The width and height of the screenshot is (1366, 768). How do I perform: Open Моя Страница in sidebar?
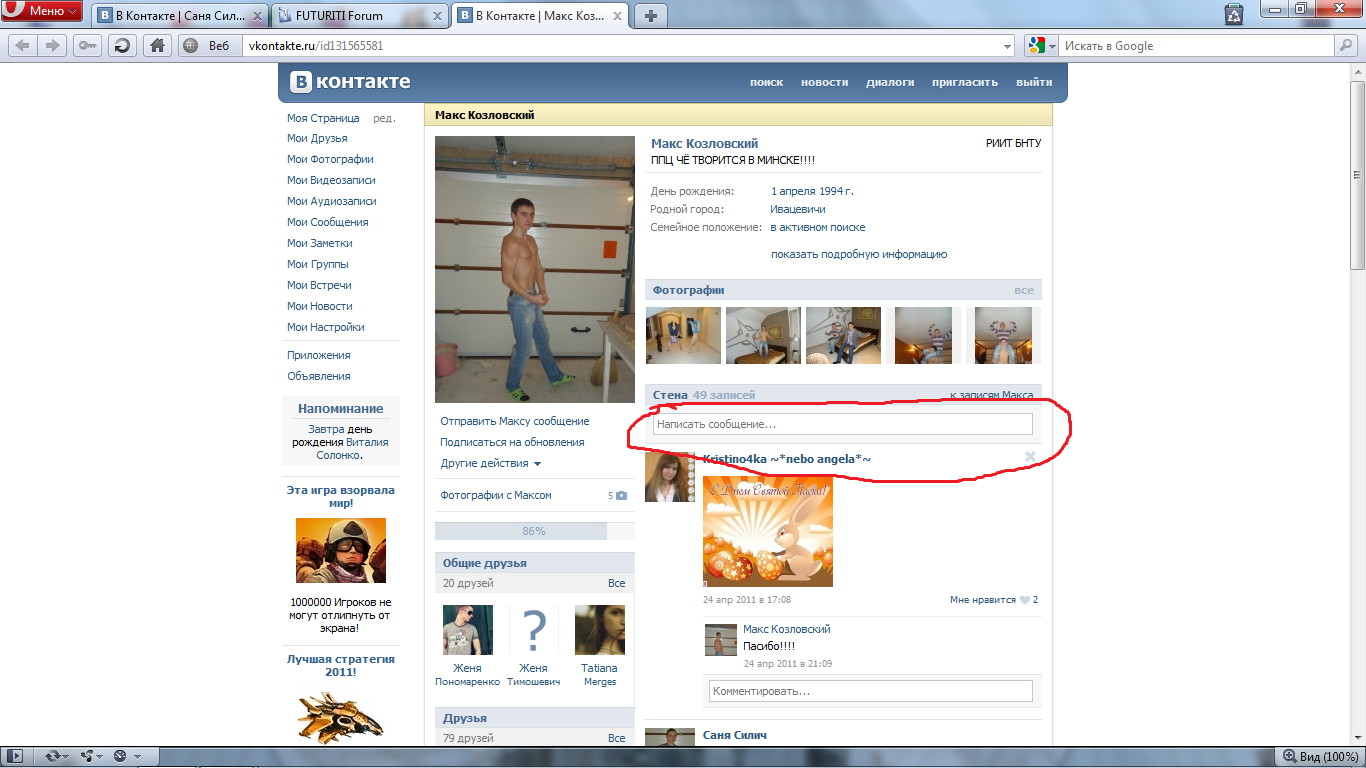click(x=323, y=118)
